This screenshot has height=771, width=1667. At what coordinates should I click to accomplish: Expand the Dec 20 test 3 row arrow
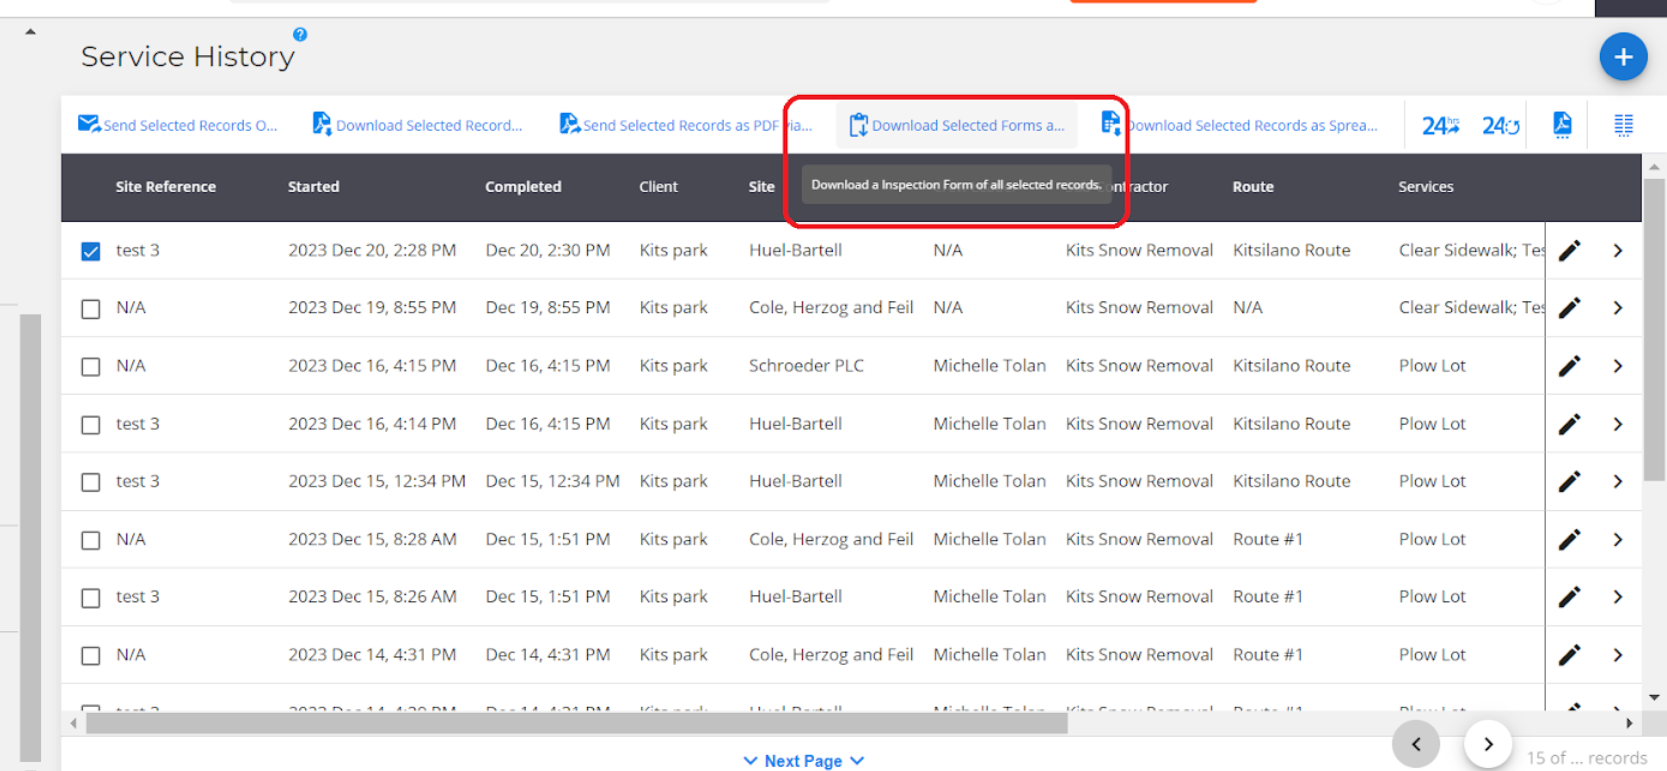coord(1617,251)
